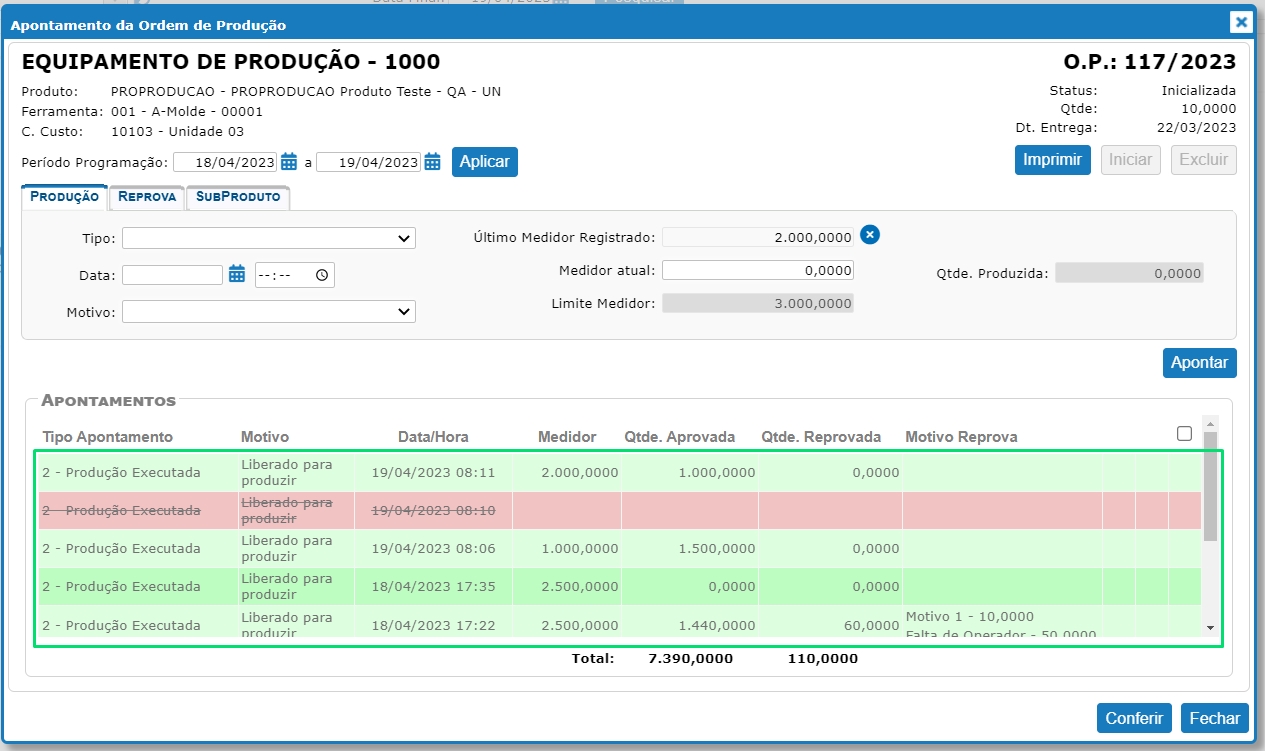Click the scroll-down arrow of the Apontamentos list

[1210, 627]
